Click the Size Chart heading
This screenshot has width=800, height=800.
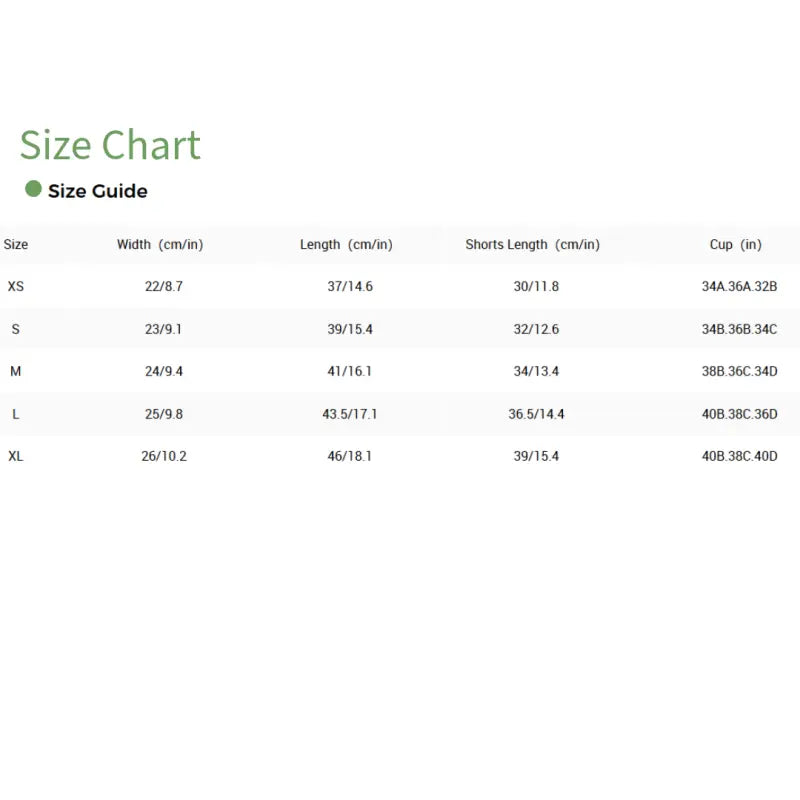[x=110, y=145]
